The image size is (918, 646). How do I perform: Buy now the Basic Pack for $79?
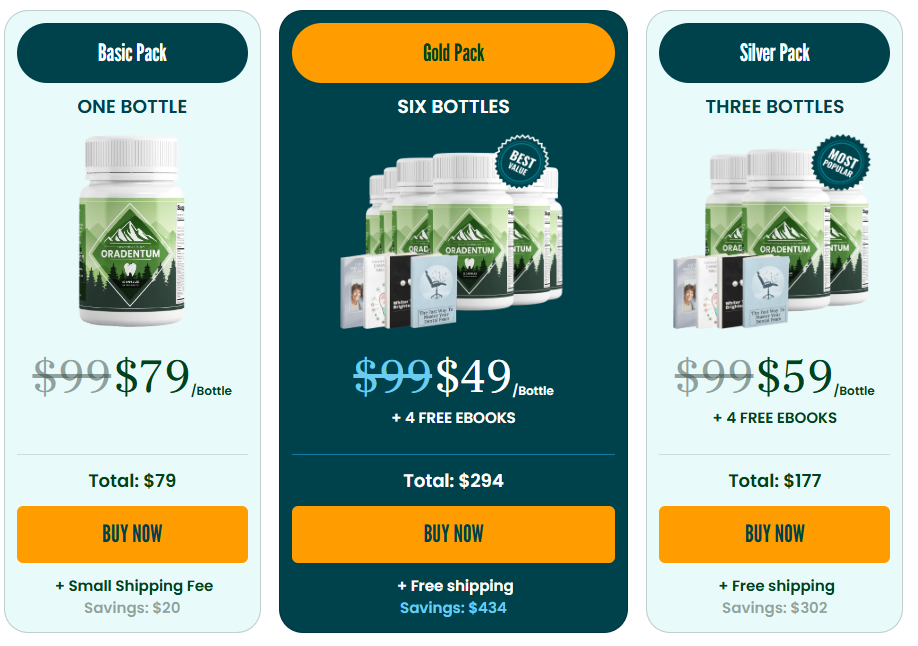pyautogui.click(x=132, y=534)
